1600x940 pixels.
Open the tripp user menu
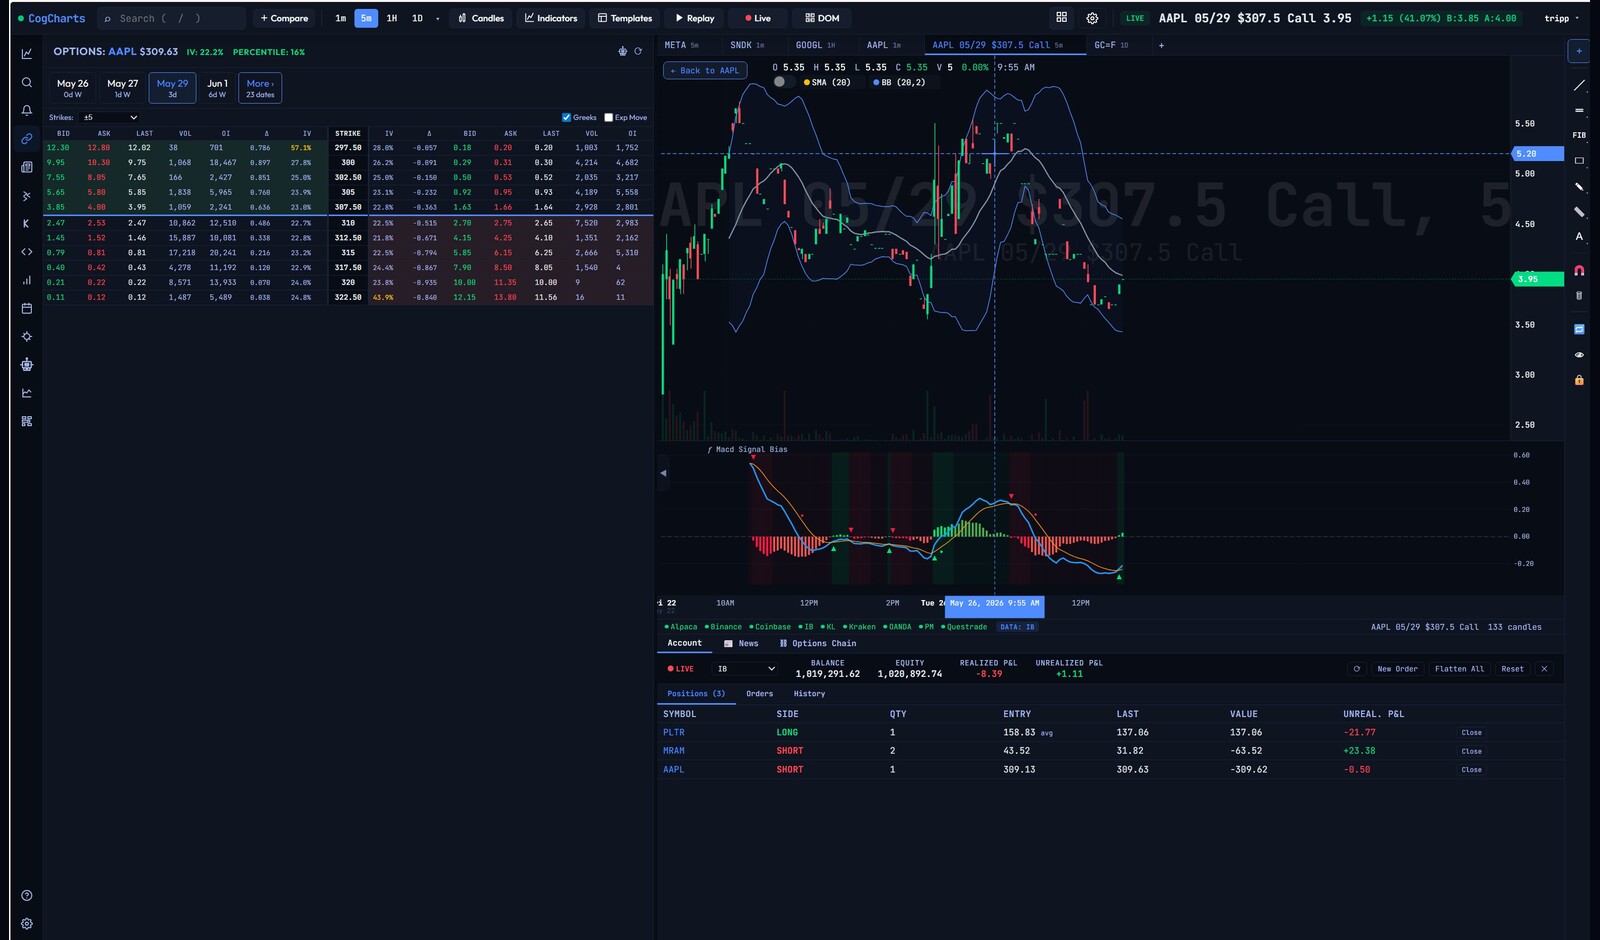click(1562, 18)
